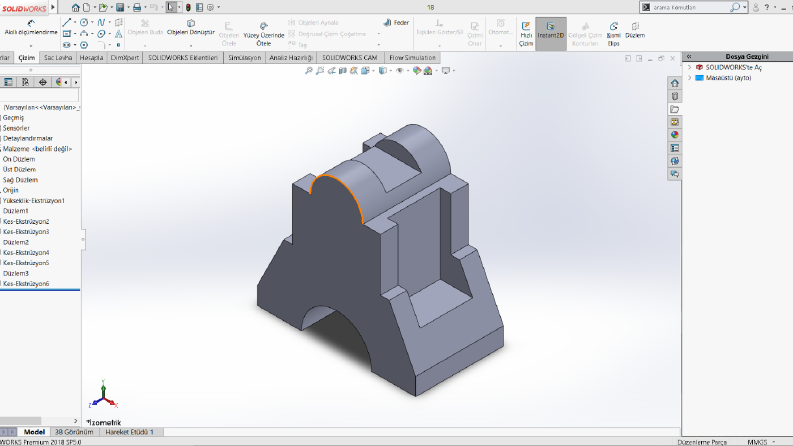Click Edit Appearance color ball in view toolbar
The width and height of the screenshot is (793, 446).
click(x=417, y=71)
